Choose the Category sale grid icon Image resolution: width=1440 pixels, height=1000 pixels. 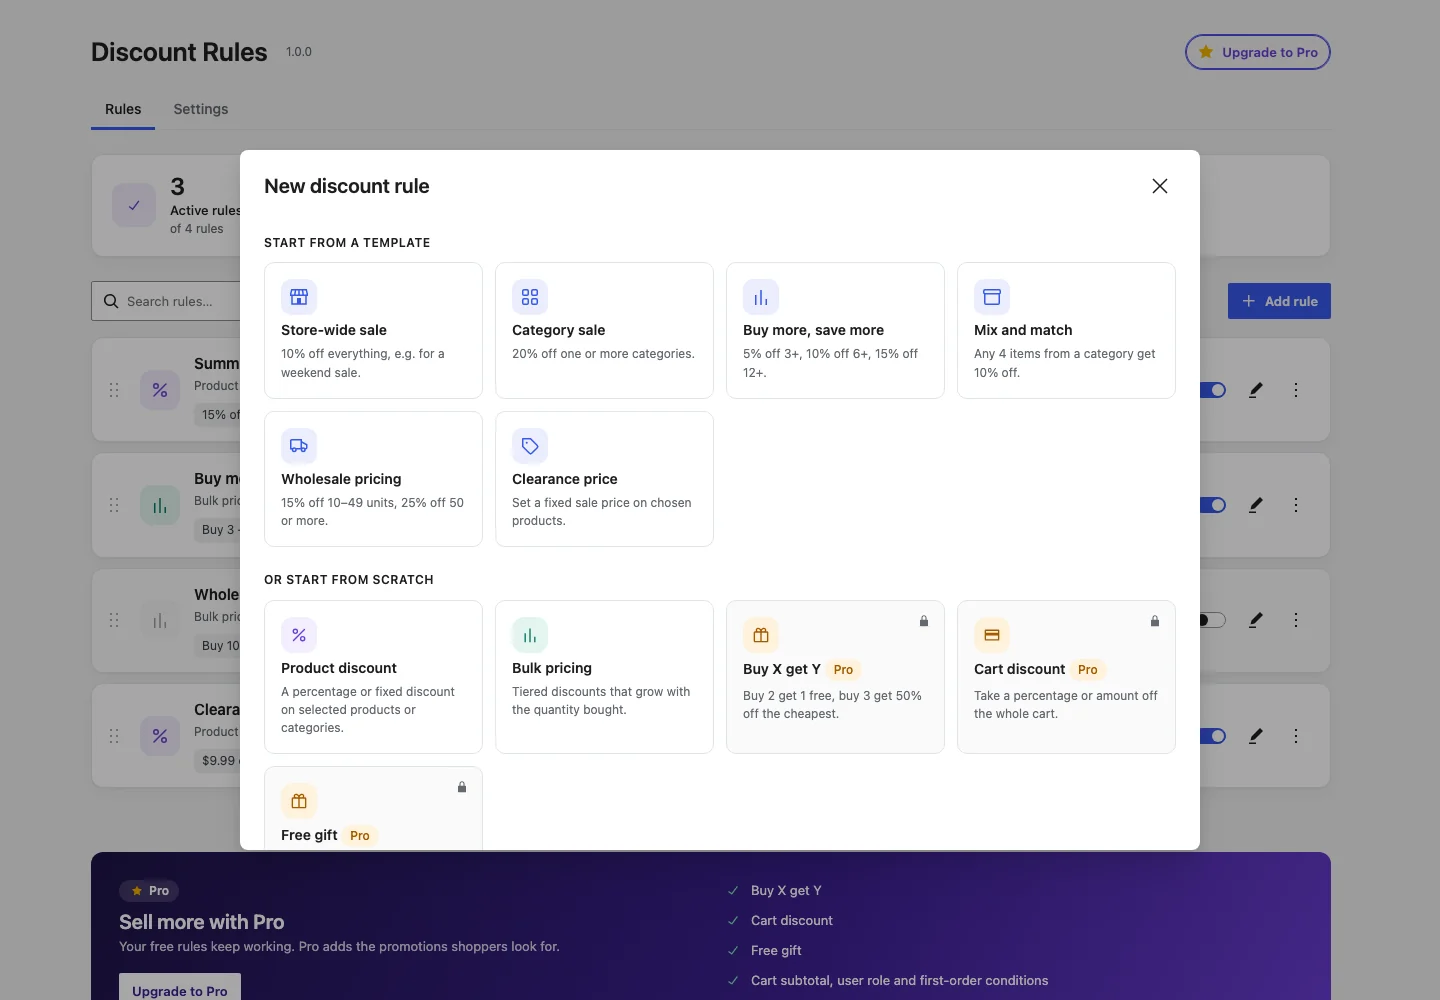pos(530,297)
